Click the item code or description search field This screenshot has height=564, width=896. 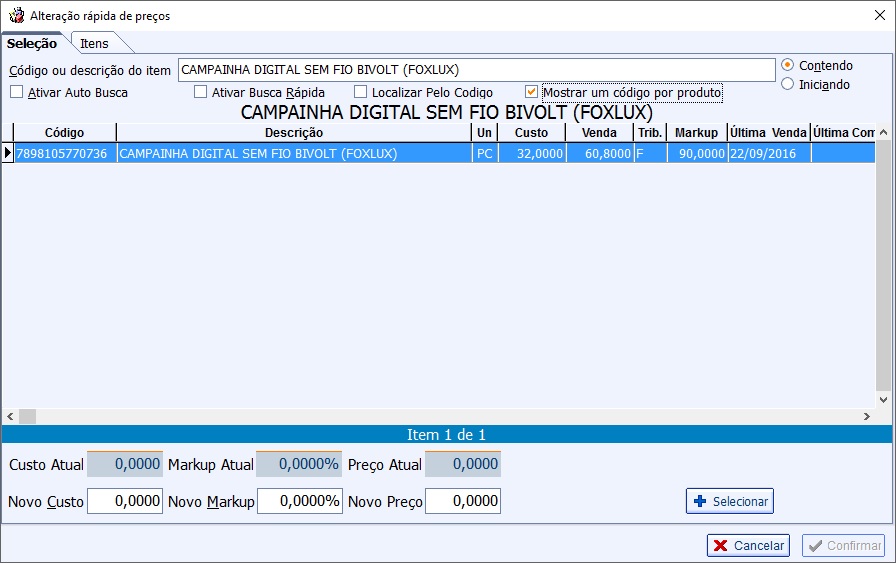pyautogui.click(x=477, y=70)
